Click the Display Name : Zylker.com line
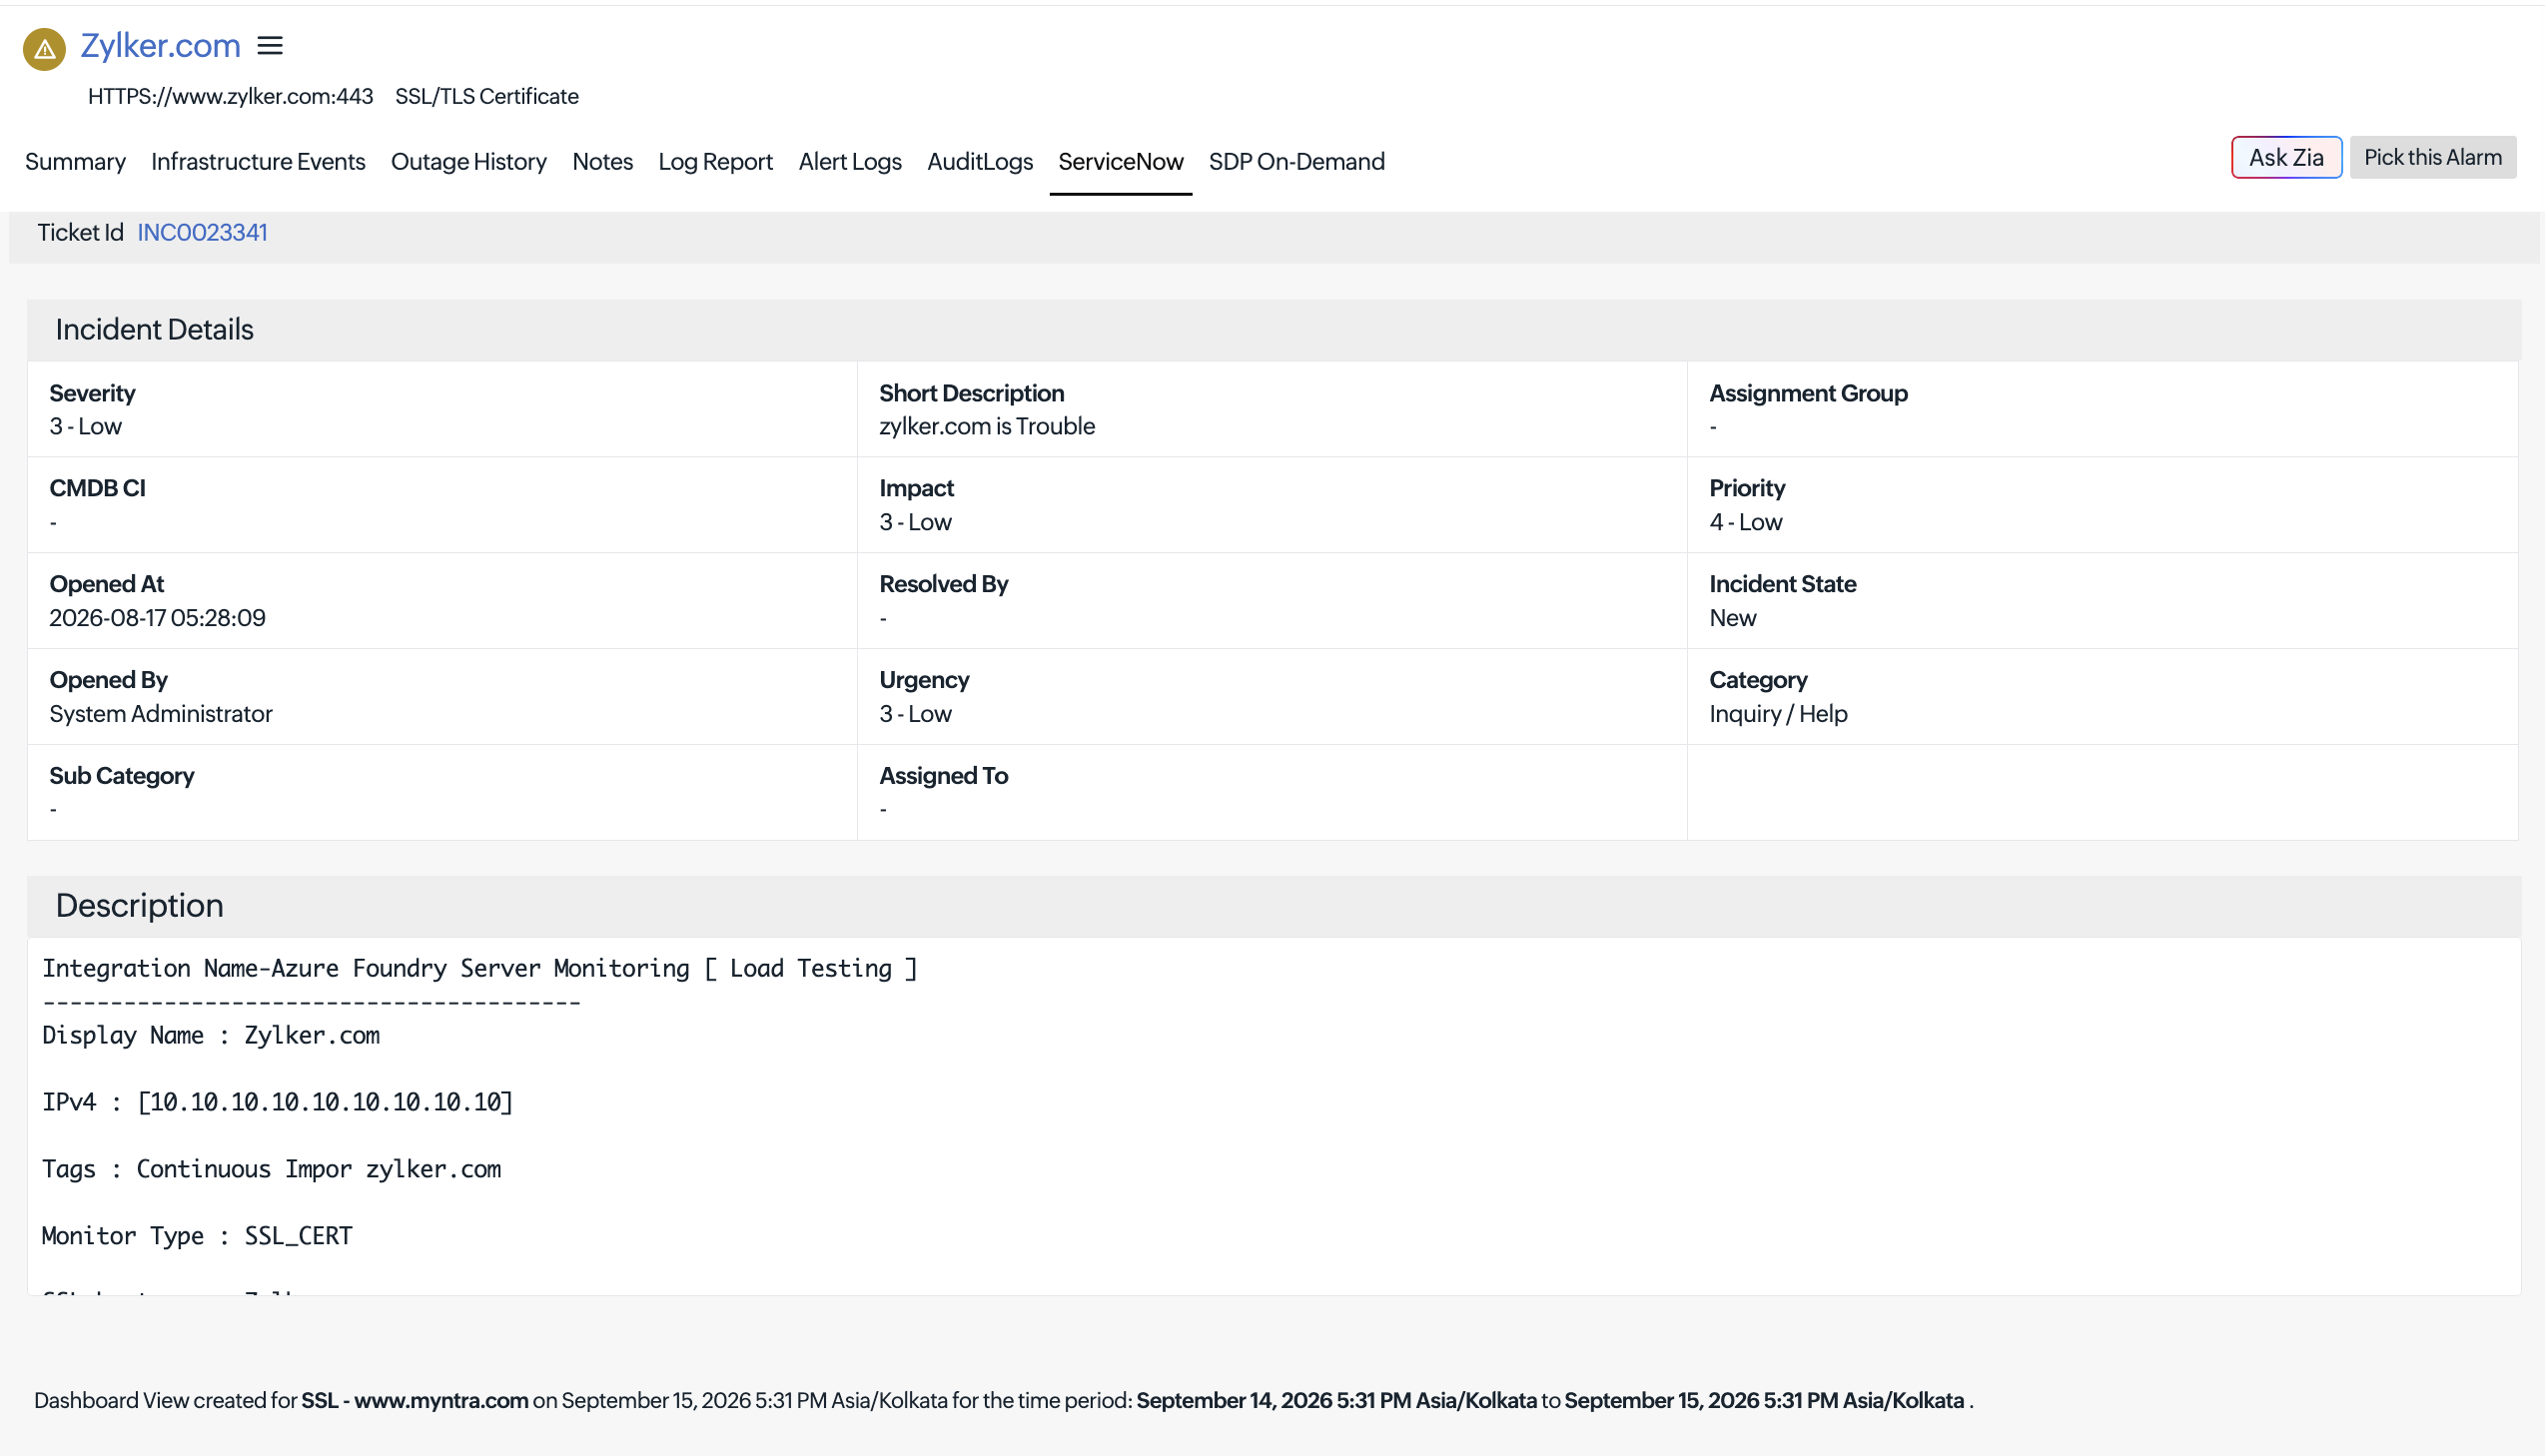This screenshot has width=2545, height=1456. click(211, 1035)
